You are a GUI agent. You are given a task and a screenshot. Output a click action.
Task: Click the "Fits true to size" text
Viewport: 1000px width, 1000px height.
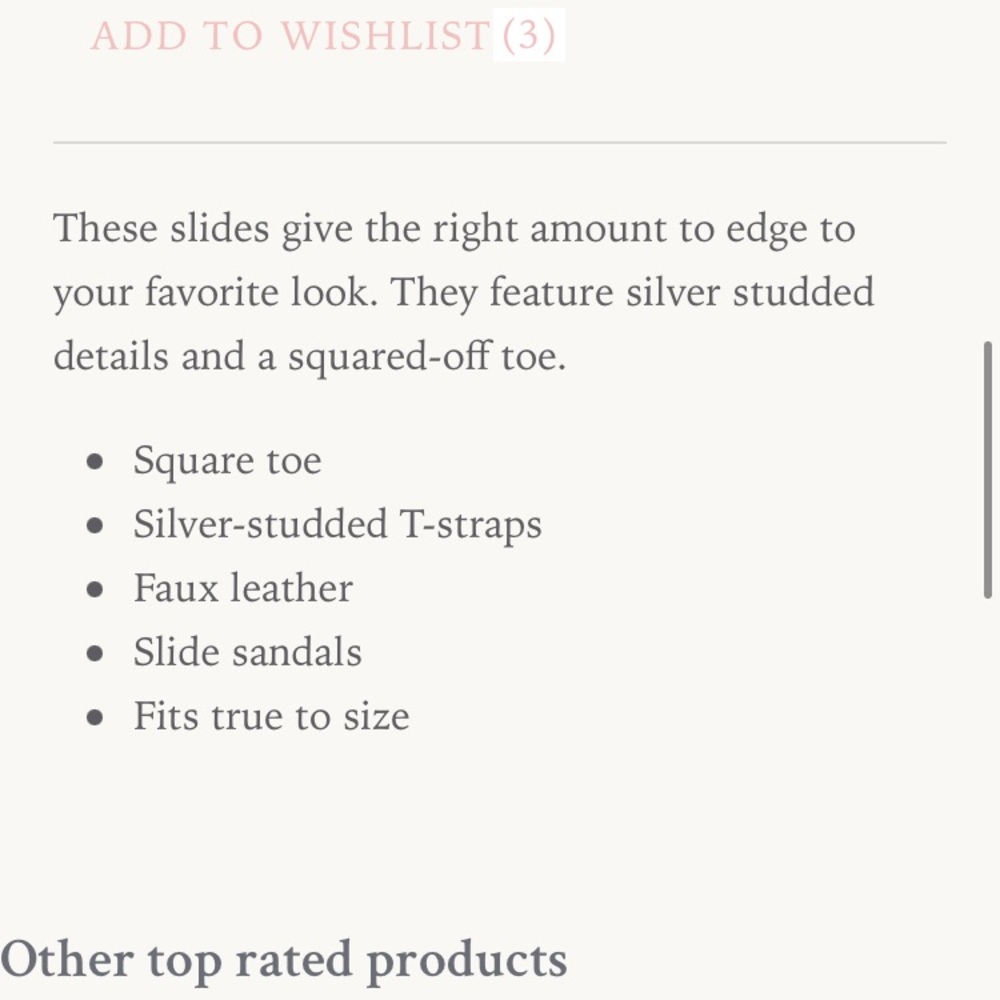click(271, 717)
